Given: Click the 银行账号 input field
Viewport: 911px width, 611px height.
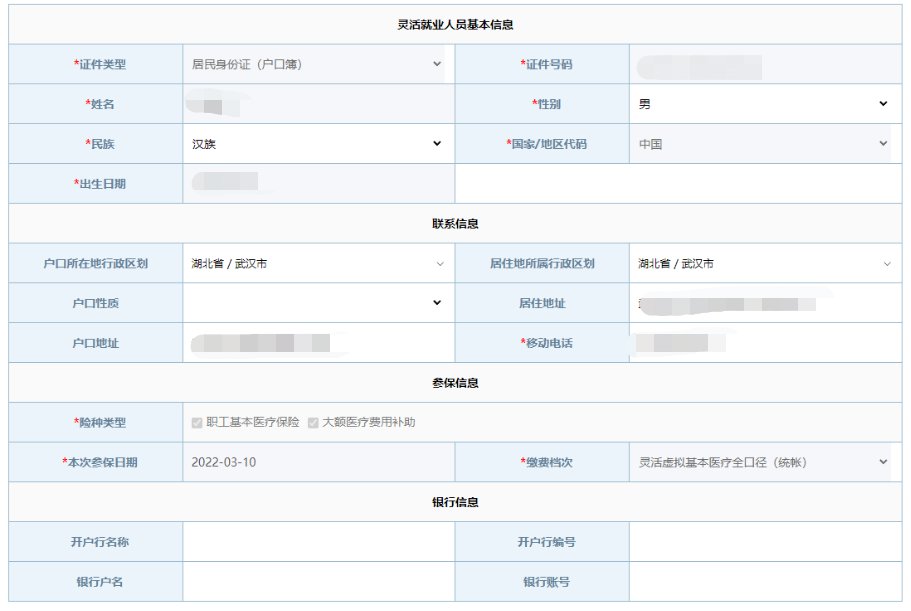Looking at the screenshot, I should 763,581.
